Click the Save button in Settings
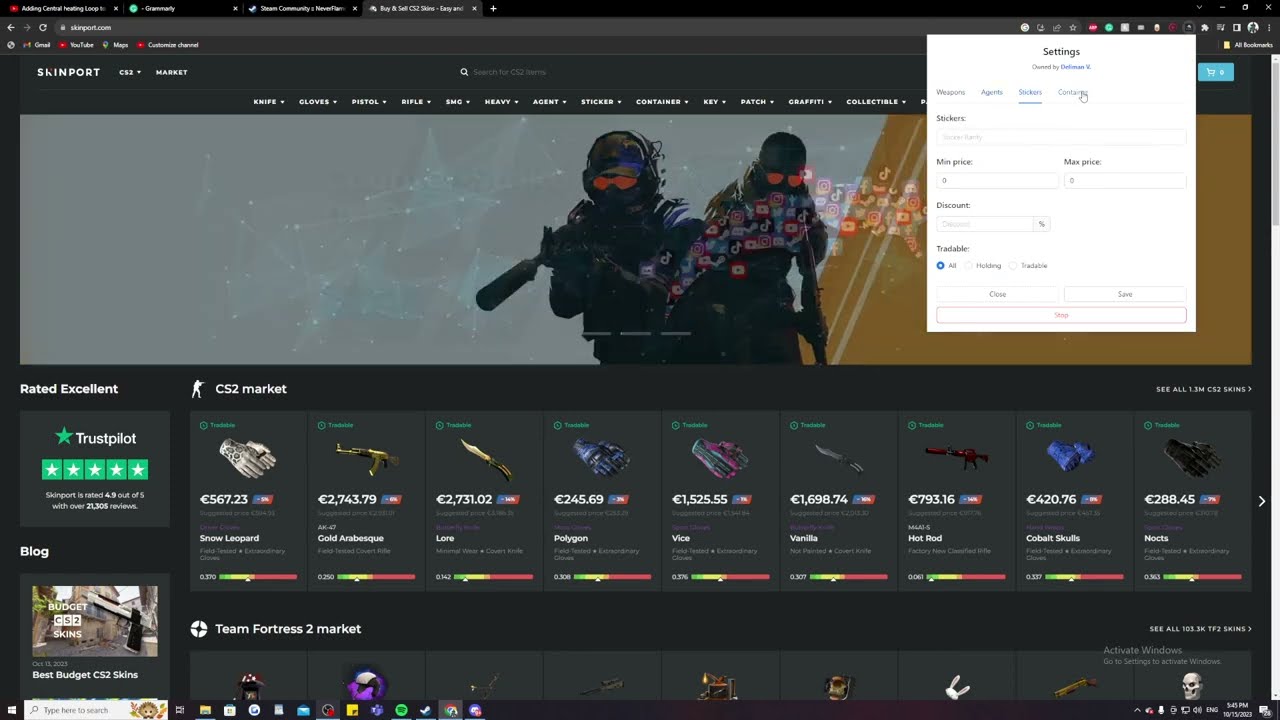Image resolution: width=1280 pixels, height=720 pixels. [x=1125, y=294]
